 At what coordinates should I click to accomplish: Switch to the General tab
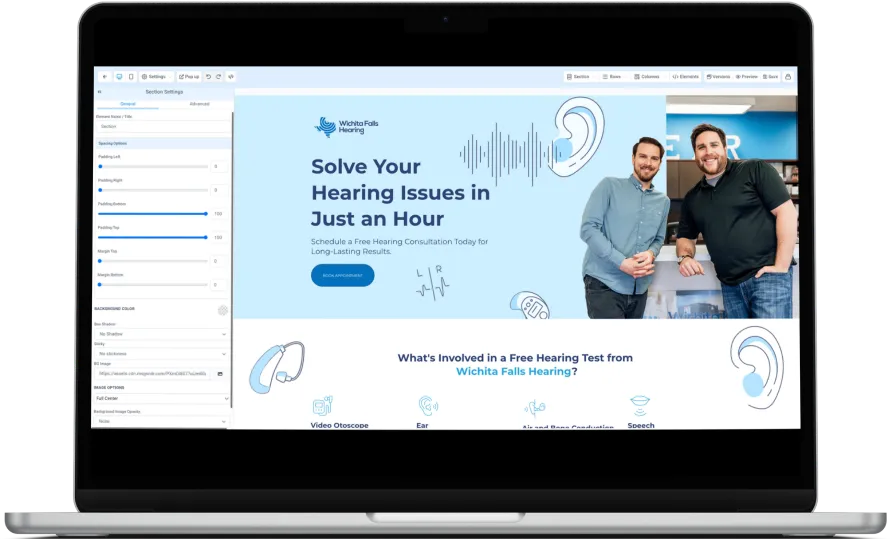pos(128,104)
